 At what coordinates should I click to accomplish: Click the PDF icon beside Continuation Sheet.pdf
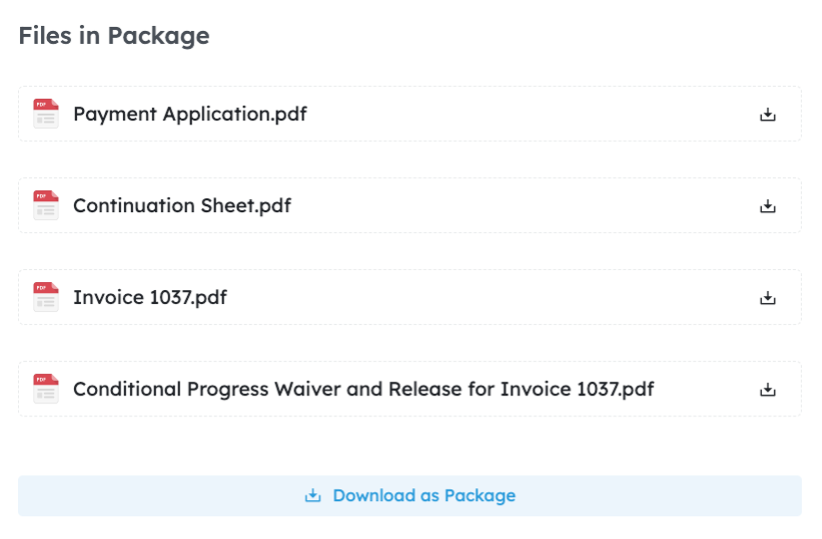click(x=46, y=206)
